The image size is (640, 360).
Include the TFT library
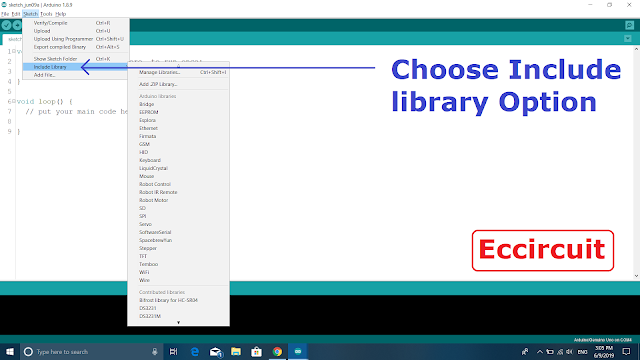click(x=178, y=256)
